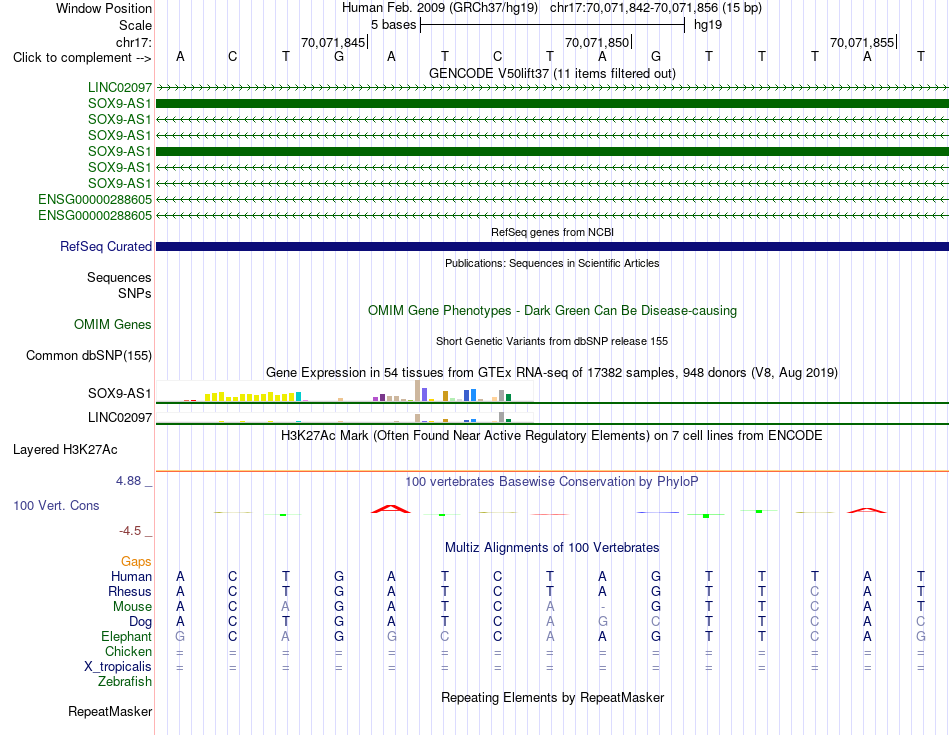Click the 70,071,845 ruler position marker
950x735 pixels.
[x=333, y=42]
